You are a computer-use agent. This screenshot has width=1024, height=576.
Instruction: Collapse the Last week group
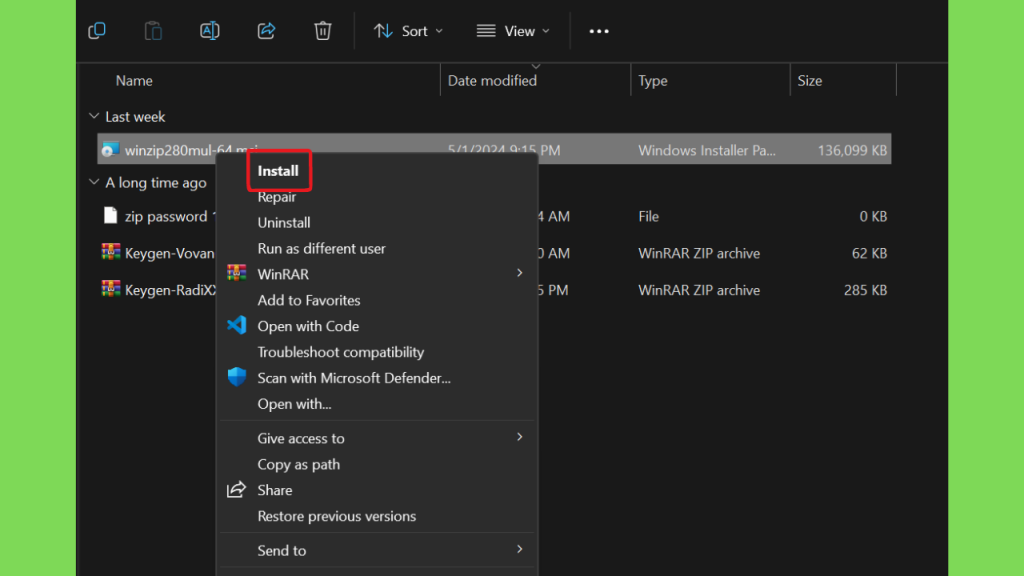[94, 117]
